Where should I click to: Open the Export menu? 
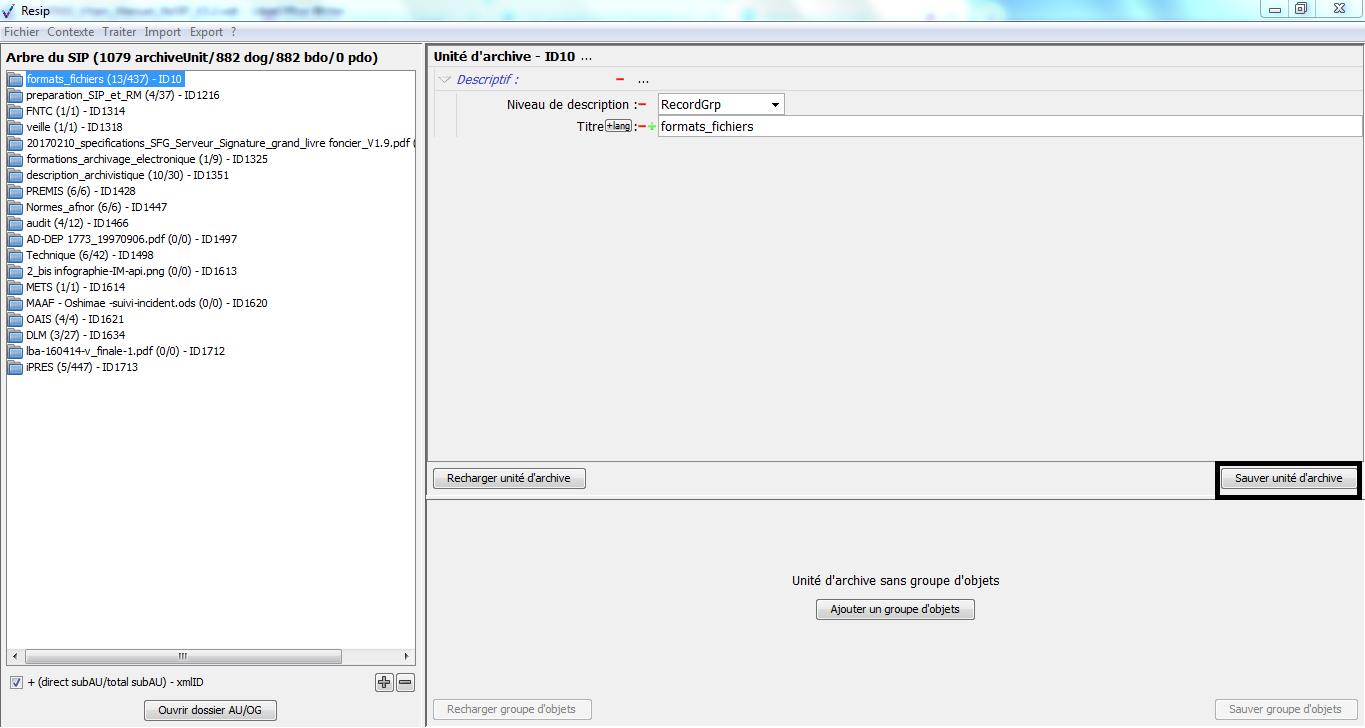tap(206, 32)
